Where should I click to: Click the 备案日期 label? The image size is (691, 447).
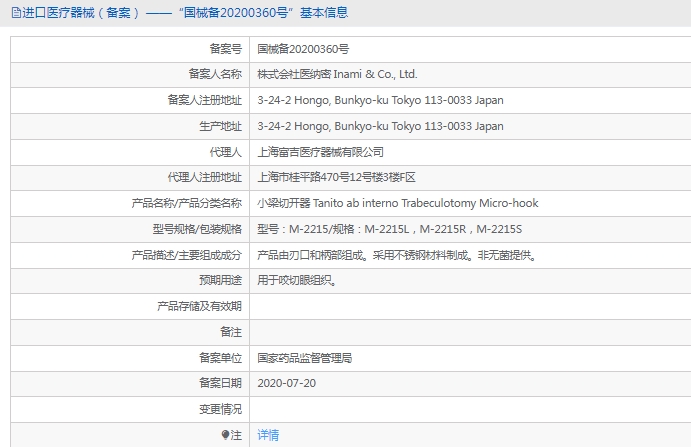(220, 383)
